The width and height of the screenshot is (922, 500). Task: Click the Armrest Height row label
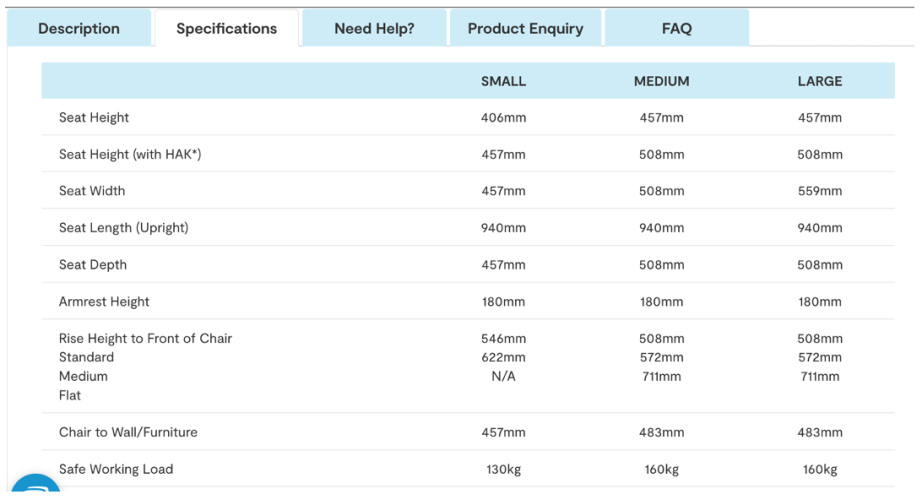[104, 302]
